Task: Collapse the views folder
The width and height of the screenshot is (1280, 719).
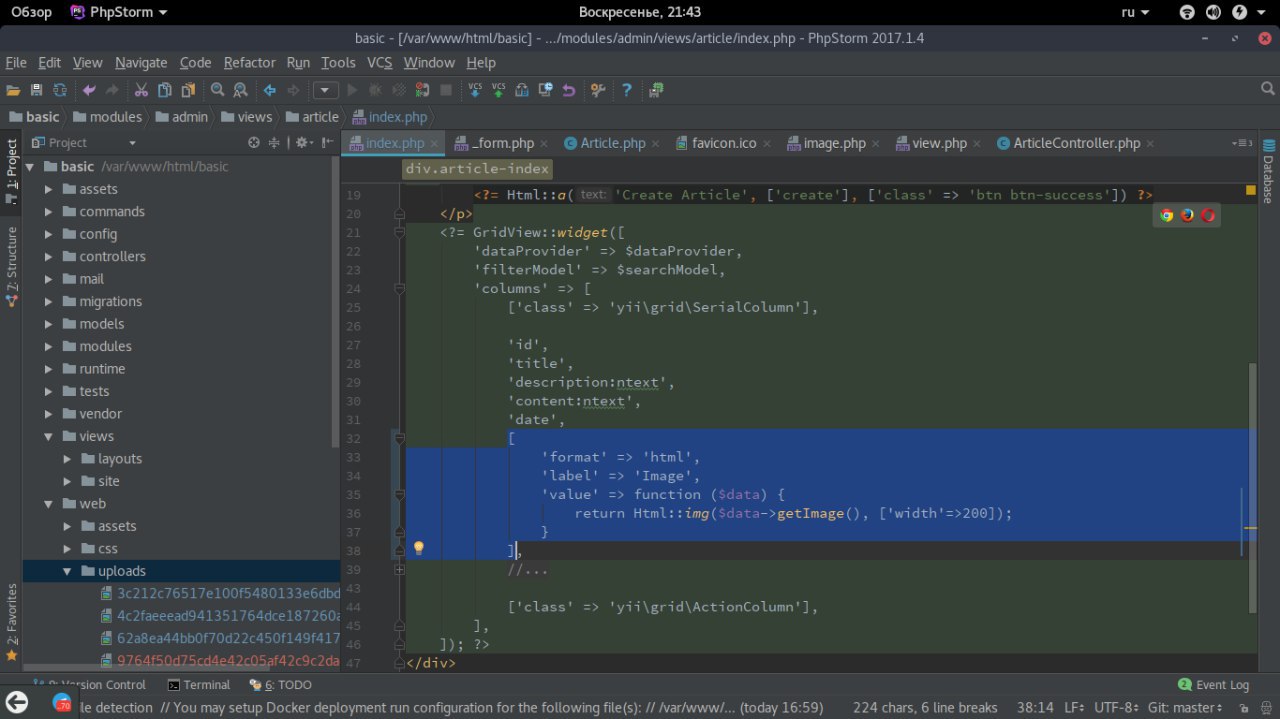Action: pos(48,436)
